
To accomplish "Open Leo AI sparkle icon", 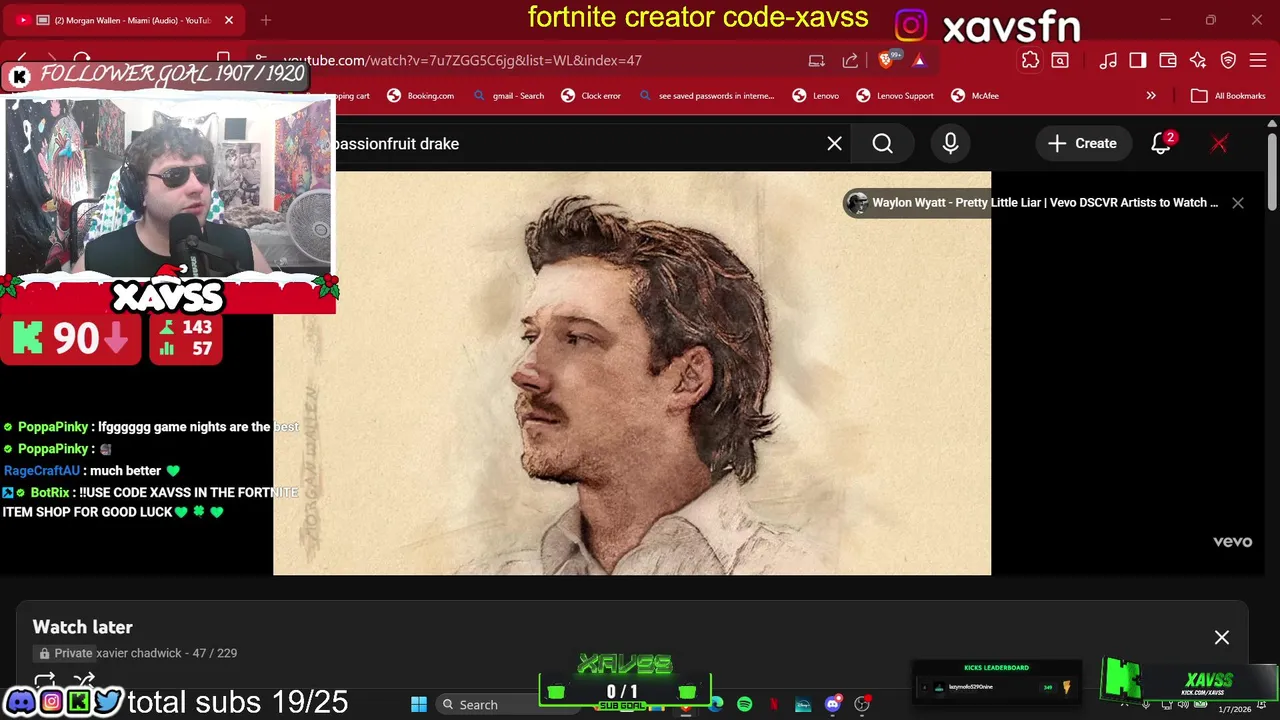I will 1197,61.
